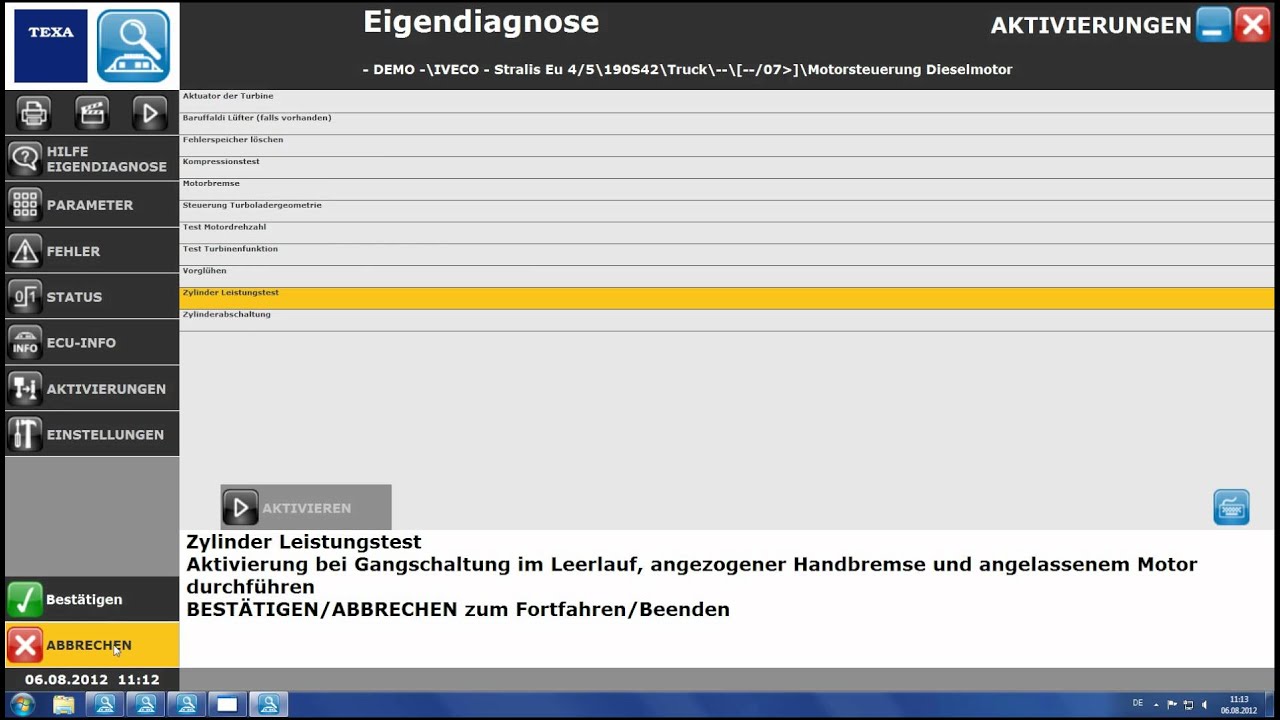Image resolution: width=1280 pixels, height=720 pixels.
Task: Minimize the TEXA diagnostic window
Action: pos(1213,25)
